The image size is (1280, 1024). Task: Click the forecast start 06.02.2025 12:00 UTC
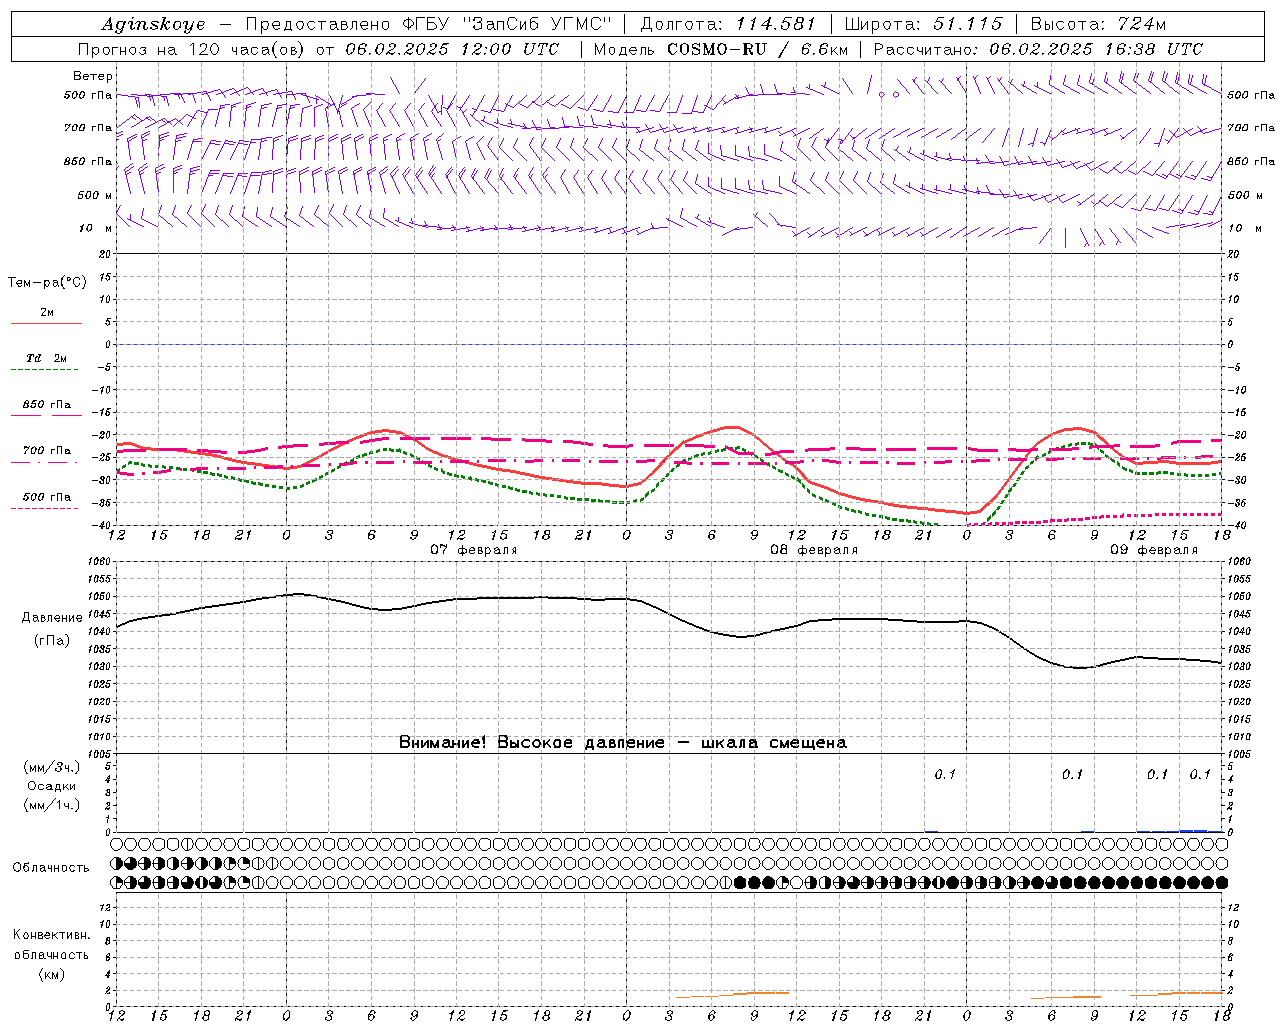click(452, 49)
